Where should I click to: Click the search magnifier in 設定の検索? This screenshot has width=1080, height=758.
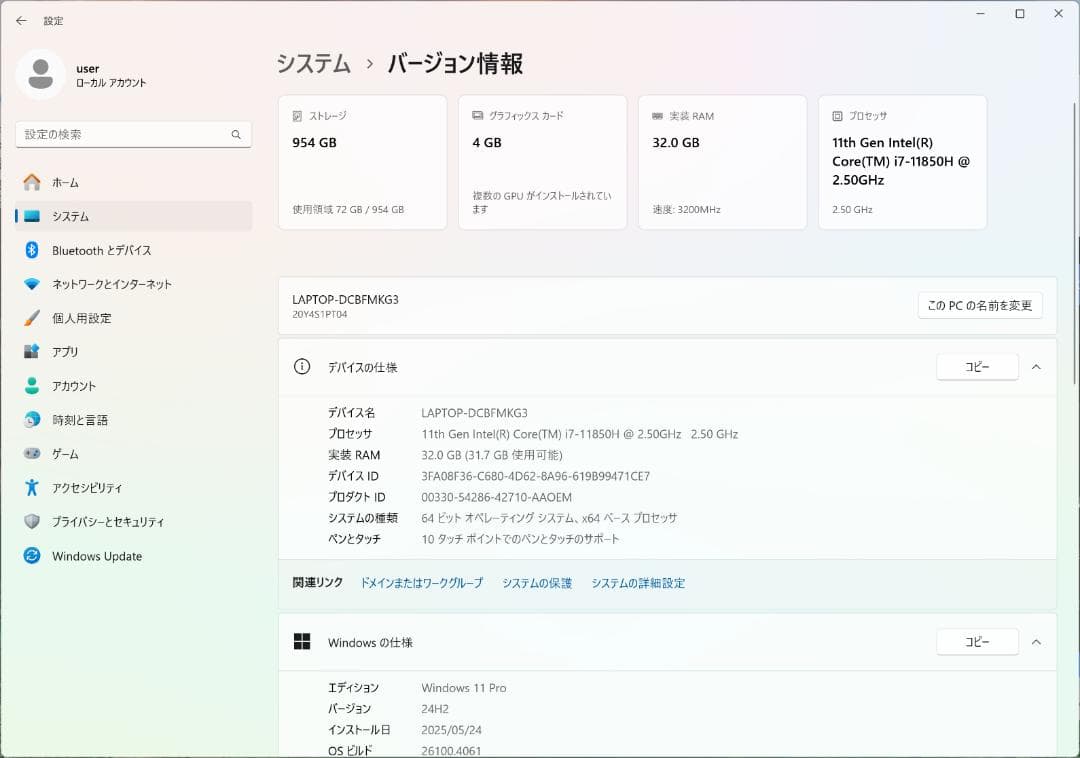coord(236,135)
